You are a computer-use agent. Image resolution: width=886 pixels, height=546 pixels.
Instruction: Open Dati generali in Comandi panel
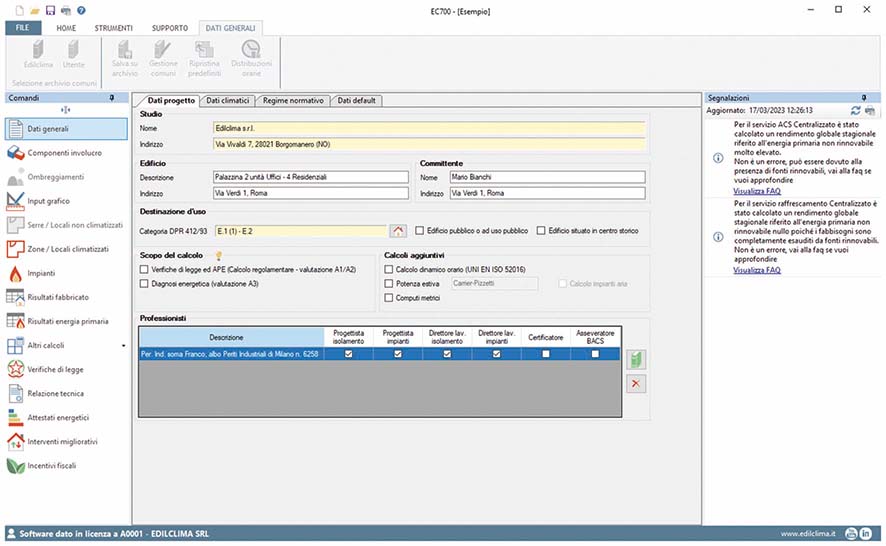pos(67,129)
